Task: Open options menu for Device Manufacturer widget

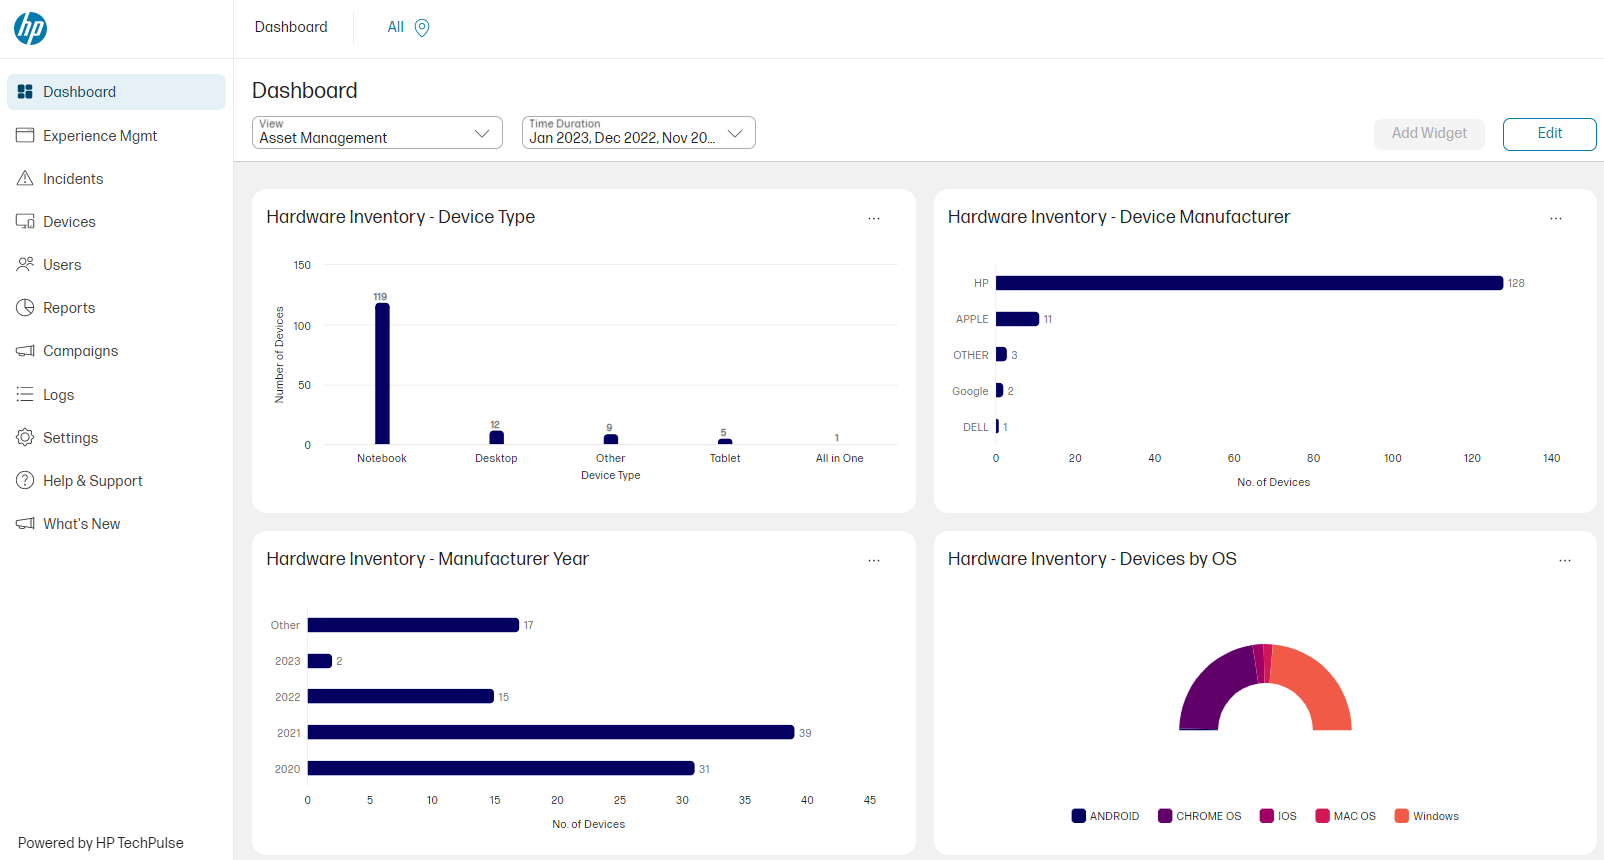Action: 1556,218
